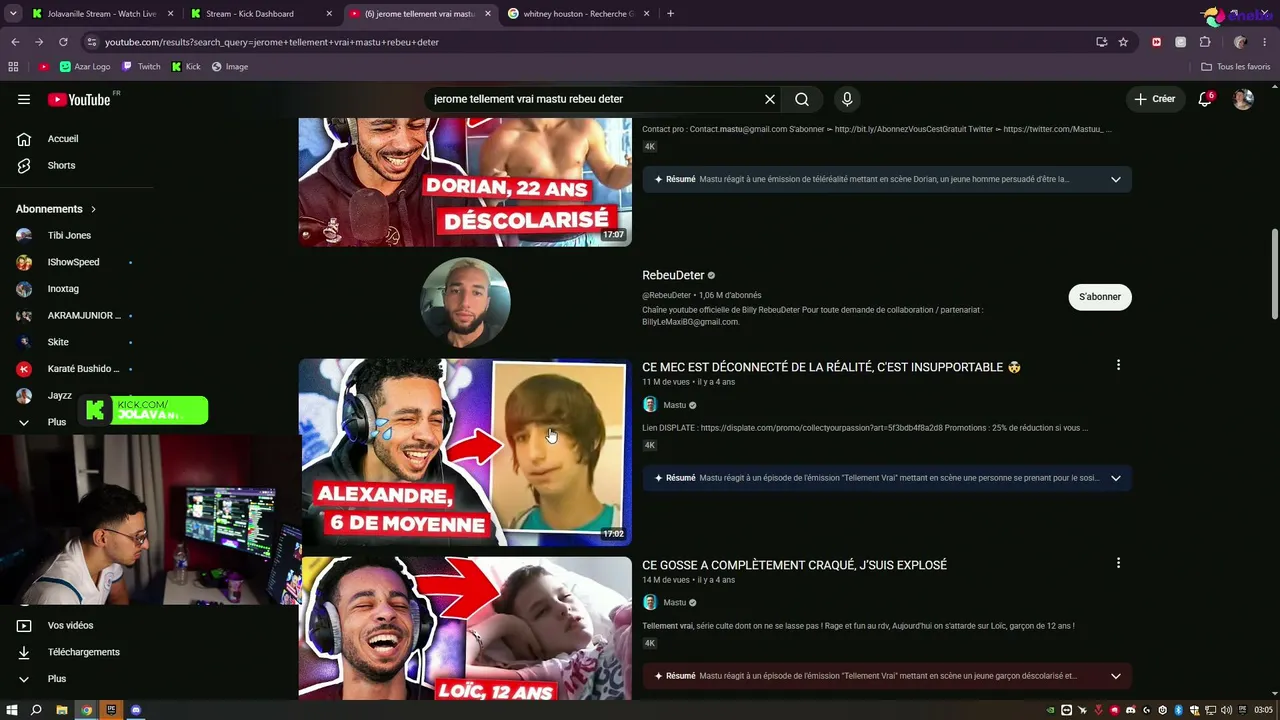The height and width of the screenshot is (720, 1280).
Task: Play the Dorian, 22 ans video thumbnail
Action: [465, 182]
